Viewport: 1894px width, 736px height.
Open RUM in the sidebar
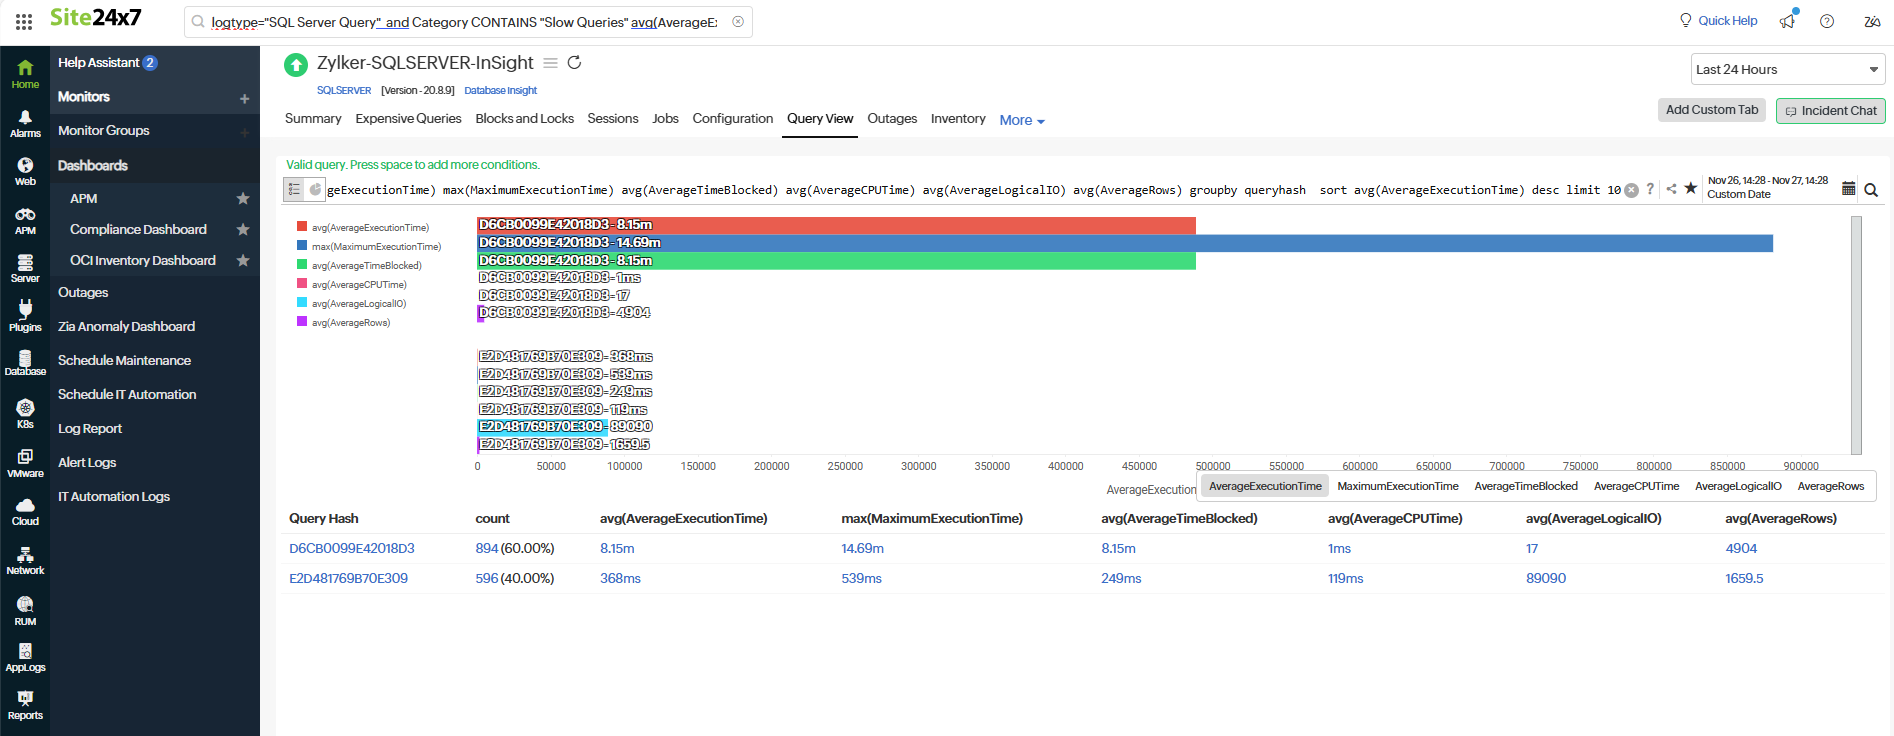[x=25, y=611]
